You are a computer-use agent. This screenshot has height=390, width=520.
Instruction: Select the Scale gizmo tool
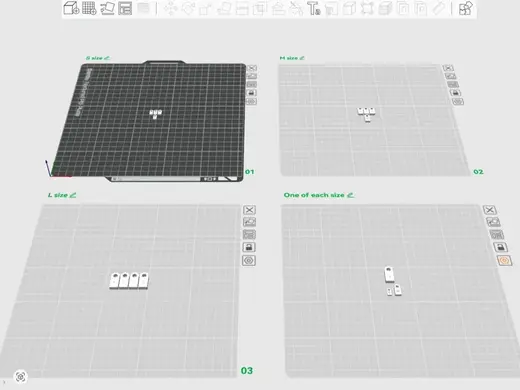click(206, 9)
